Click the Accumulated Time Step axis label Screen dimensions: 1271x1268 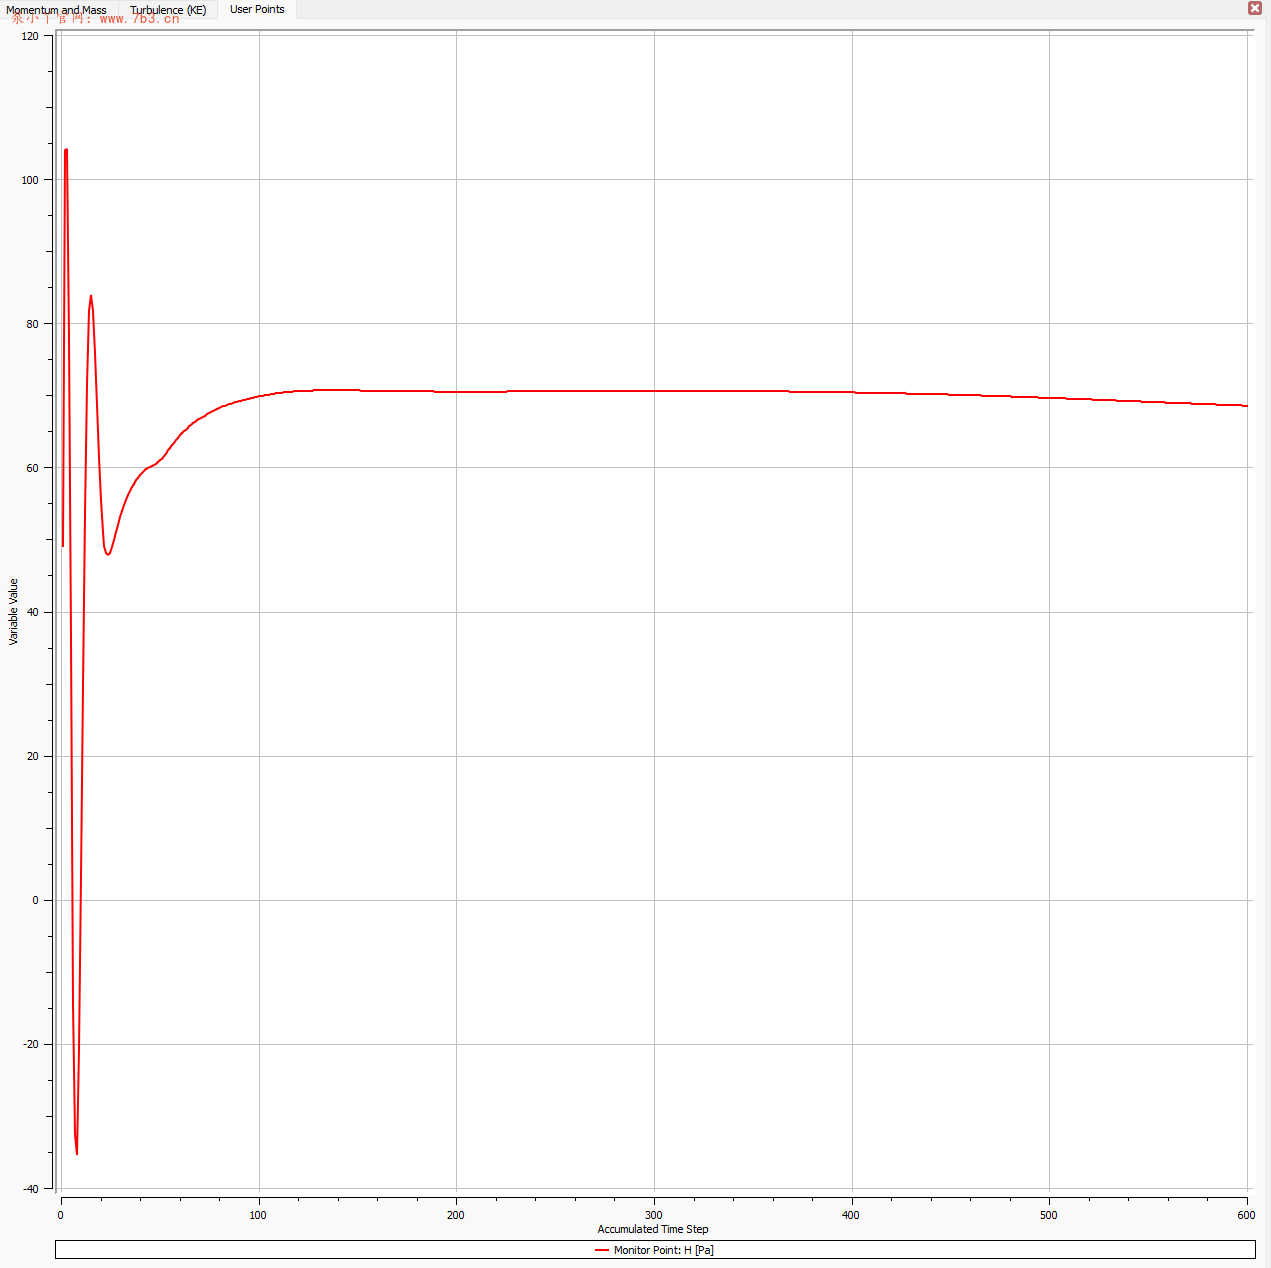tap(653, 1229)
